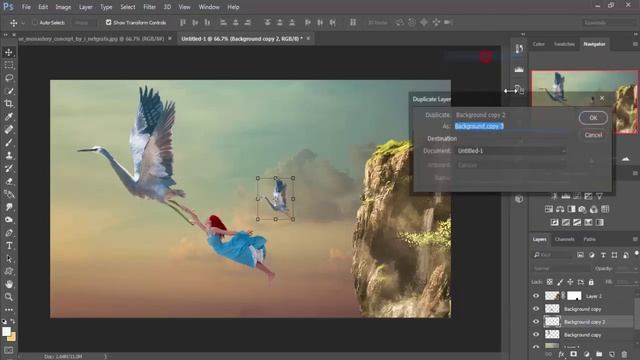
Task: Open the Filter menu
Action: pos(149,7)
